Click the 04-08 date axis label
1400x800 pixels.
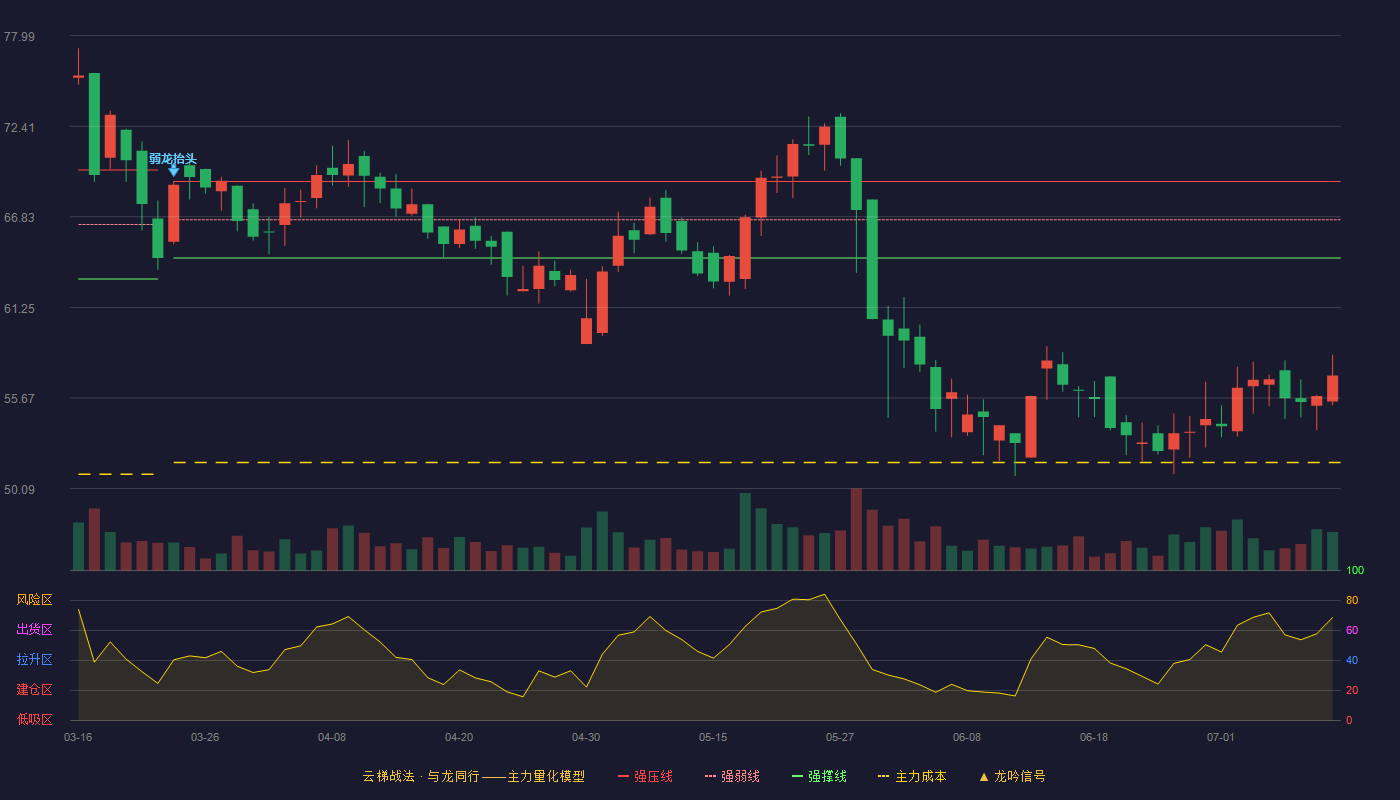(332, 737)
